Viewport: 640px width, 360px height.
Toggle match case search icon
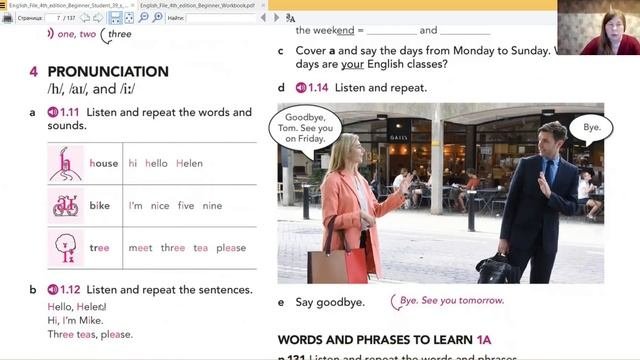coord(290,18)
